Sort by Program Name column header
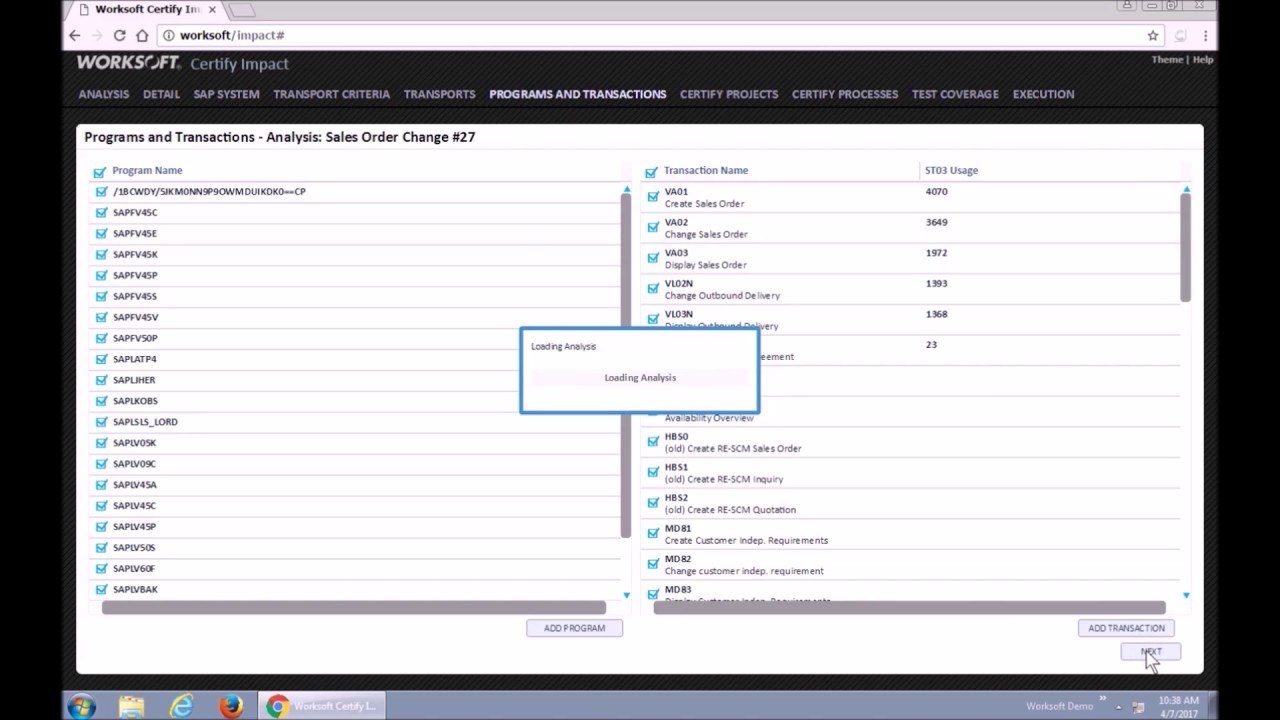 click(147, 171)
